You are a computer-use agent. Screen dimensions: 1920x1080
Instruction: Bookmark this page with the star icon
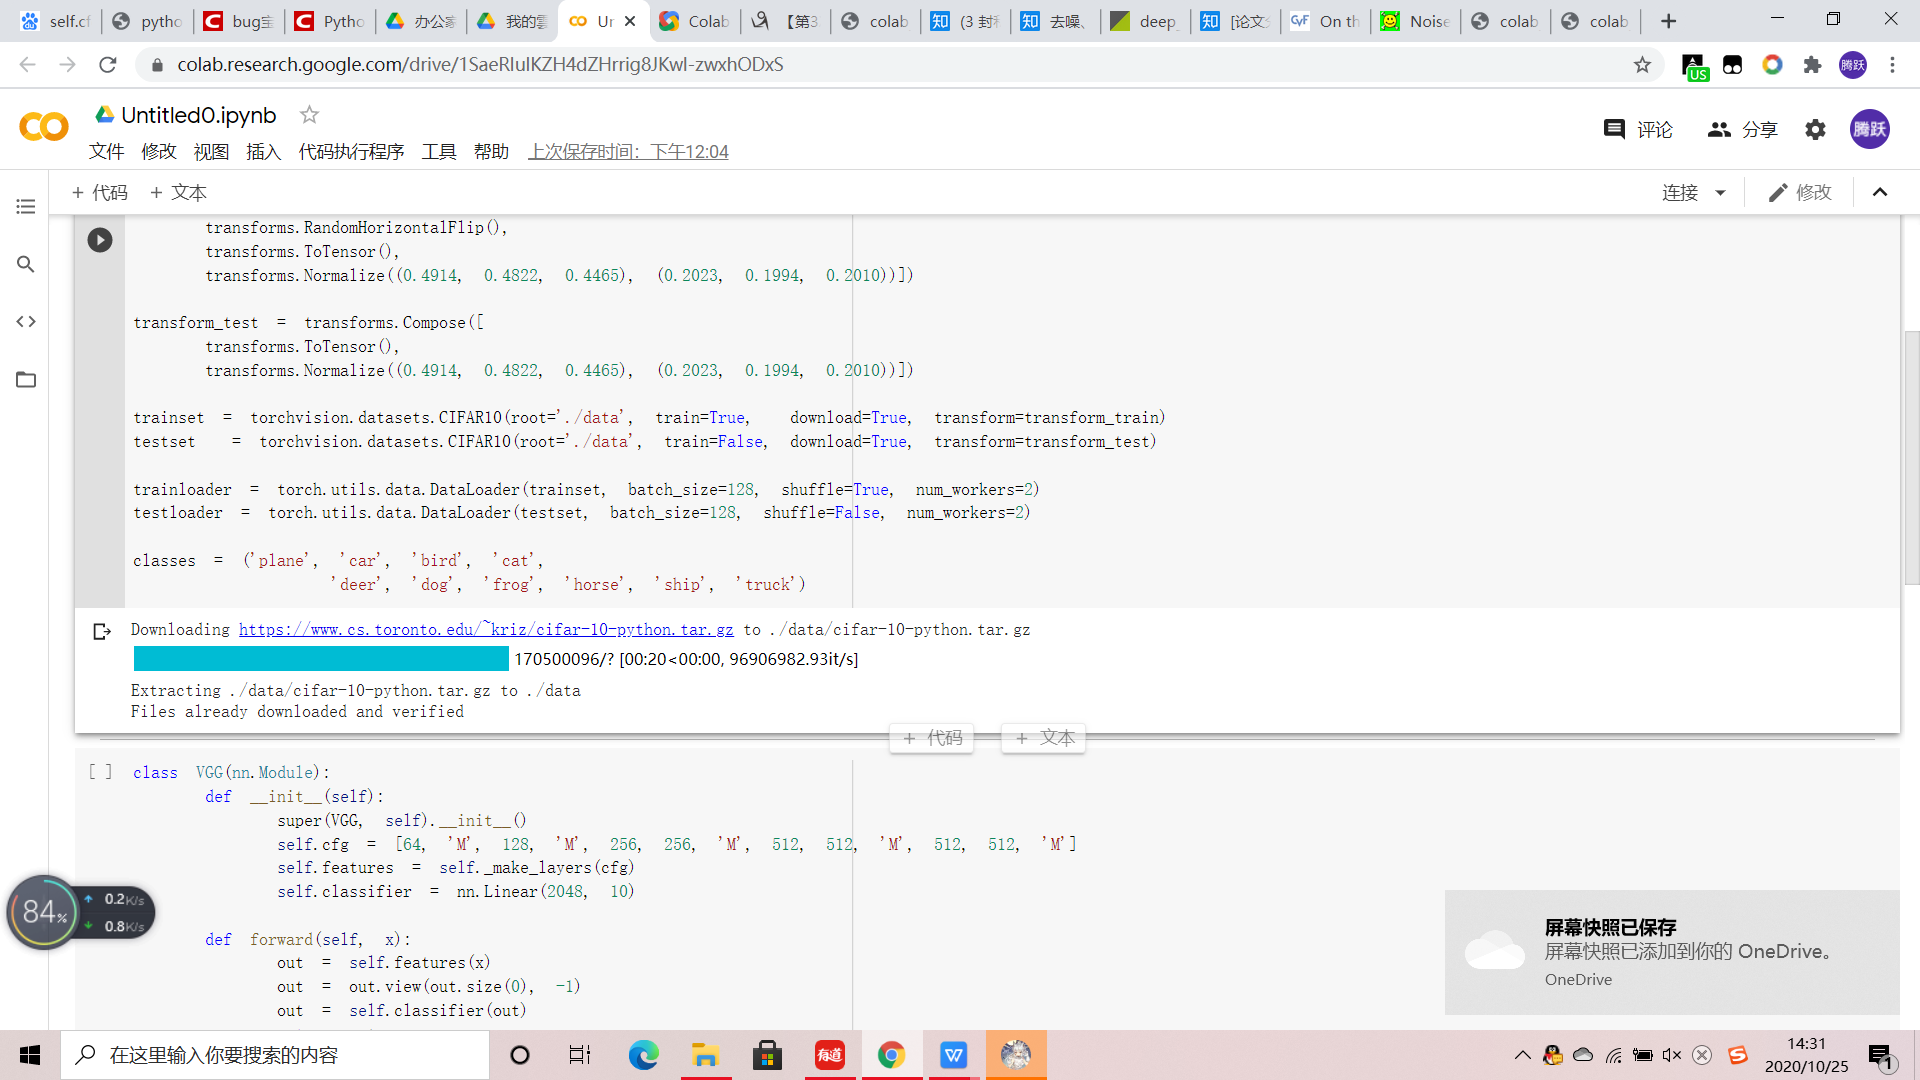coord(1642,65)
